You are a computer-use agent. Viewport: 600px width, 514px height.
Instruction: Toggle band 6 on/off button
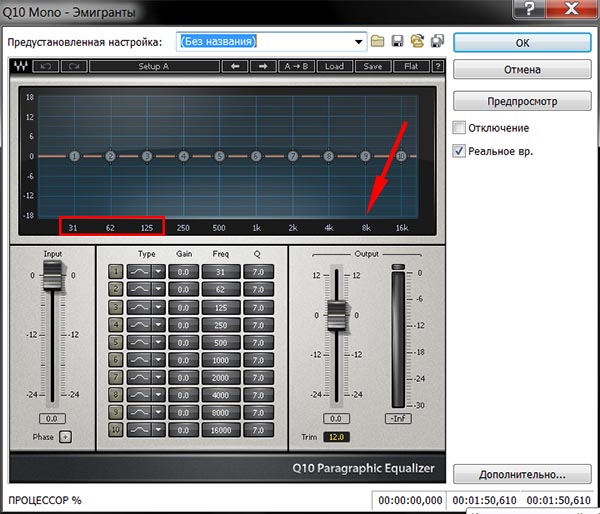pyautogui.click(x=116, y=360)
